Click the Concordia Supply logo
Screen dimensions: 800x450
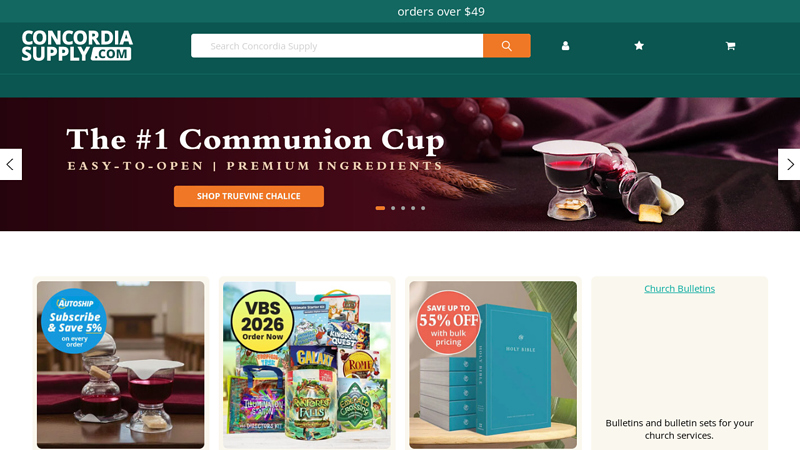pos(77,45)
